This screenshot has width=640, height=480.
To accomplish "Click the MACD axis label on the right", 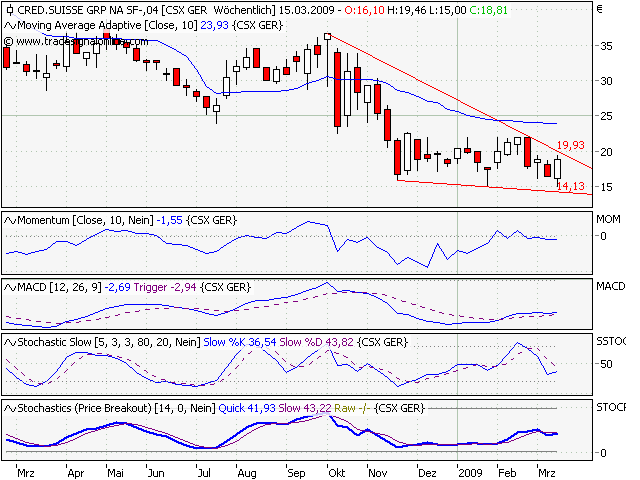I will tap(610, 287).
